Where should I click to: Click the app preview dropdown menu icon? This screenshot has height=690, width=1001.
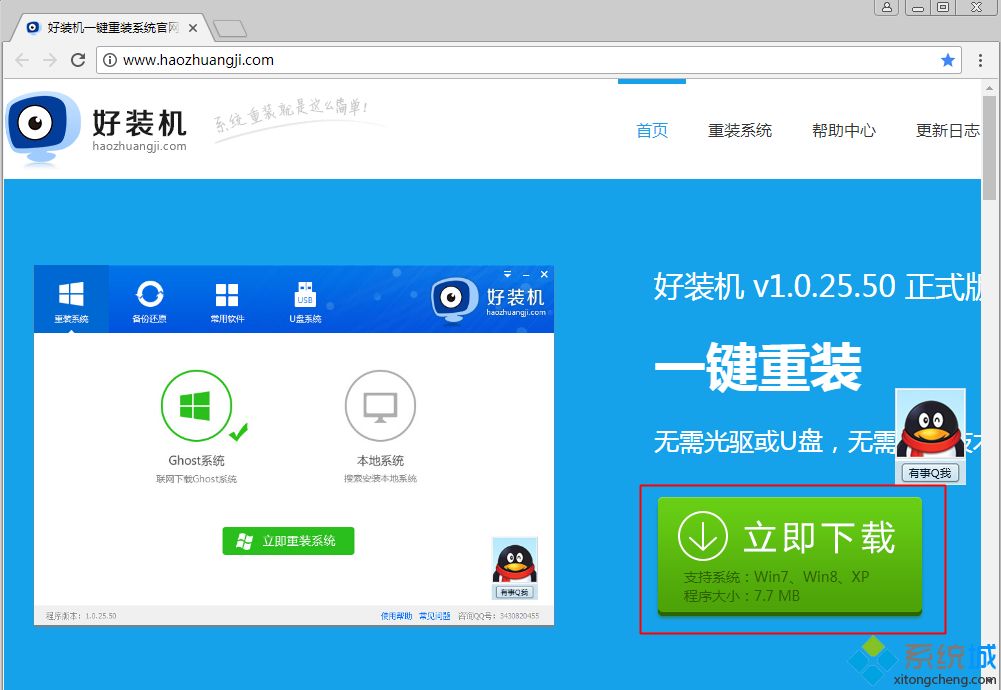pos(508,274)
